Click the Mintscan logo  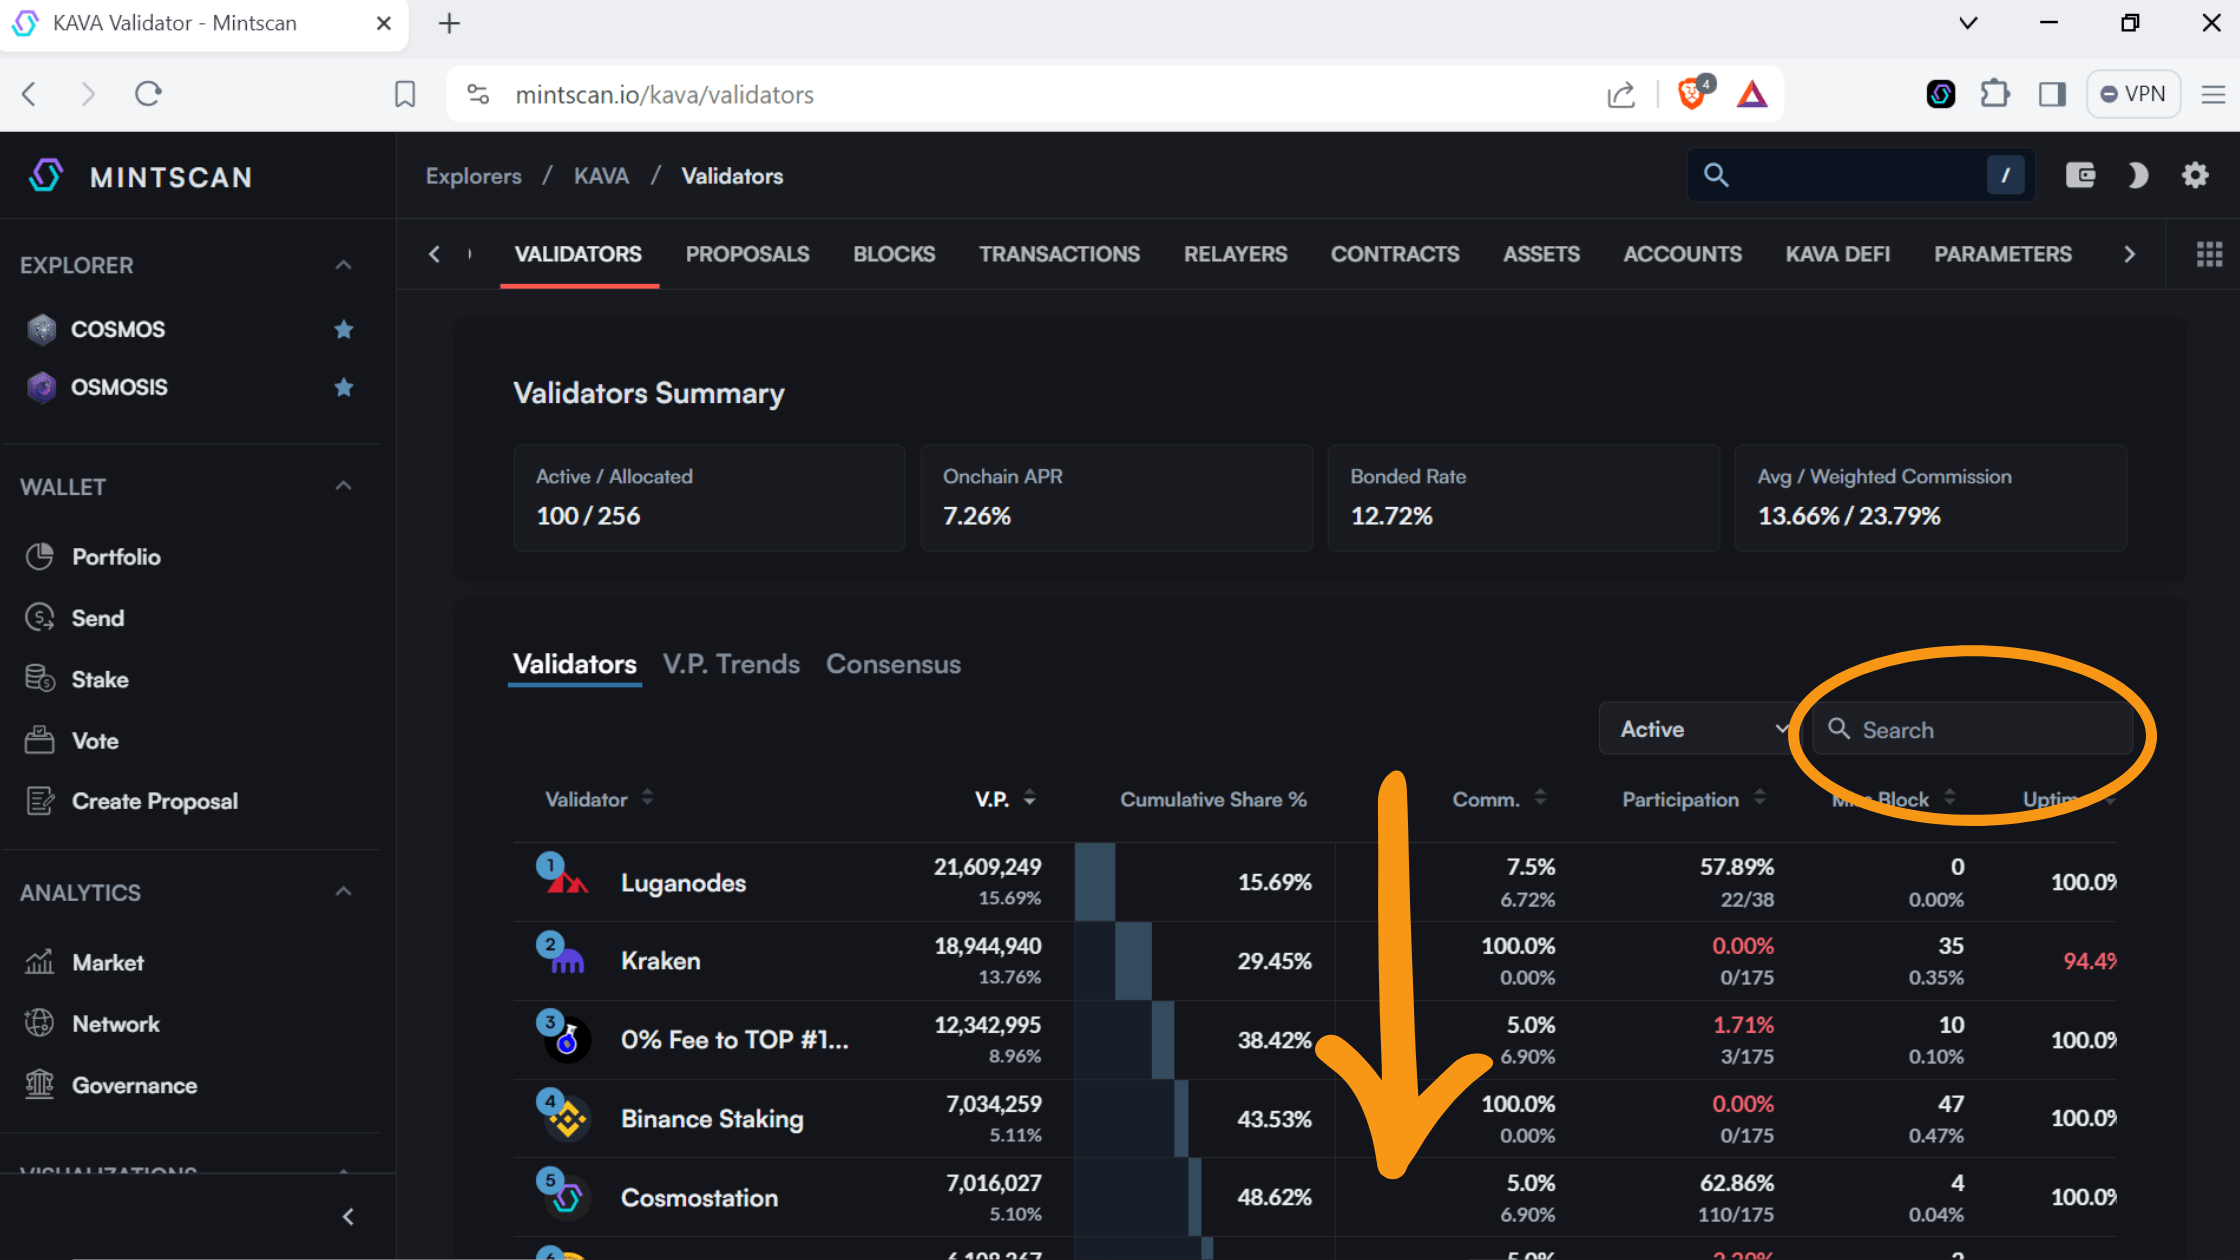pos(139,176)
